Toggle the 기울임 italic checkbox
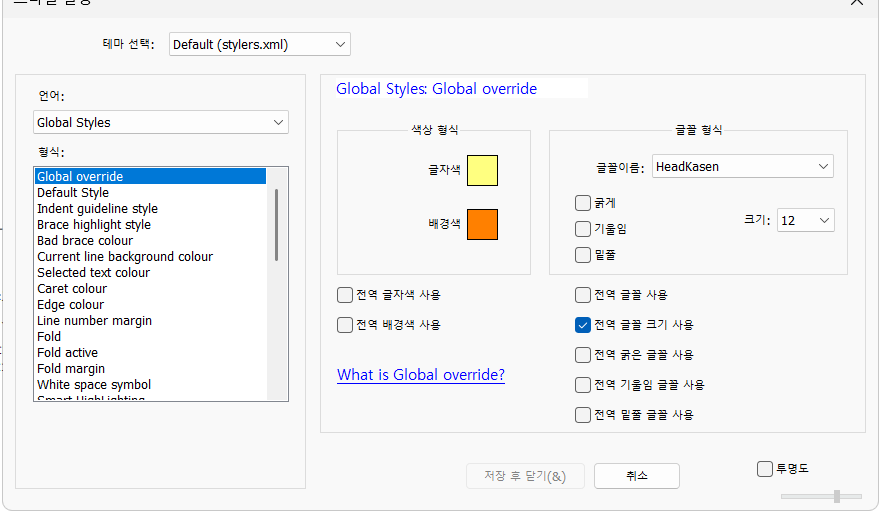 [x=583, y=229]
